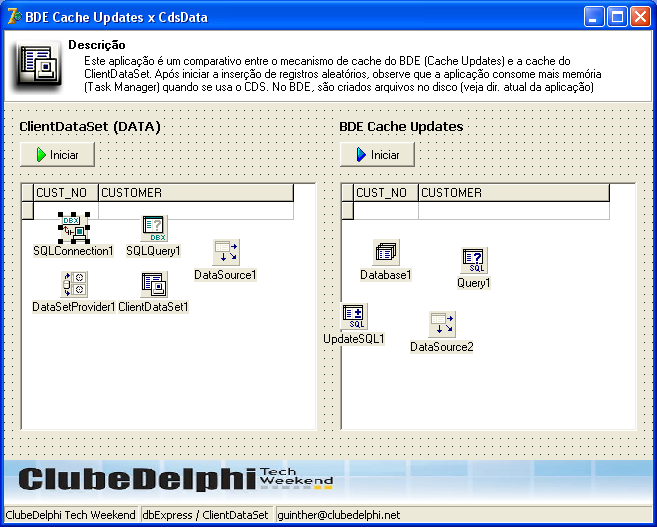Select the ClientDataSet (DATA) label

tap(90, 127)
